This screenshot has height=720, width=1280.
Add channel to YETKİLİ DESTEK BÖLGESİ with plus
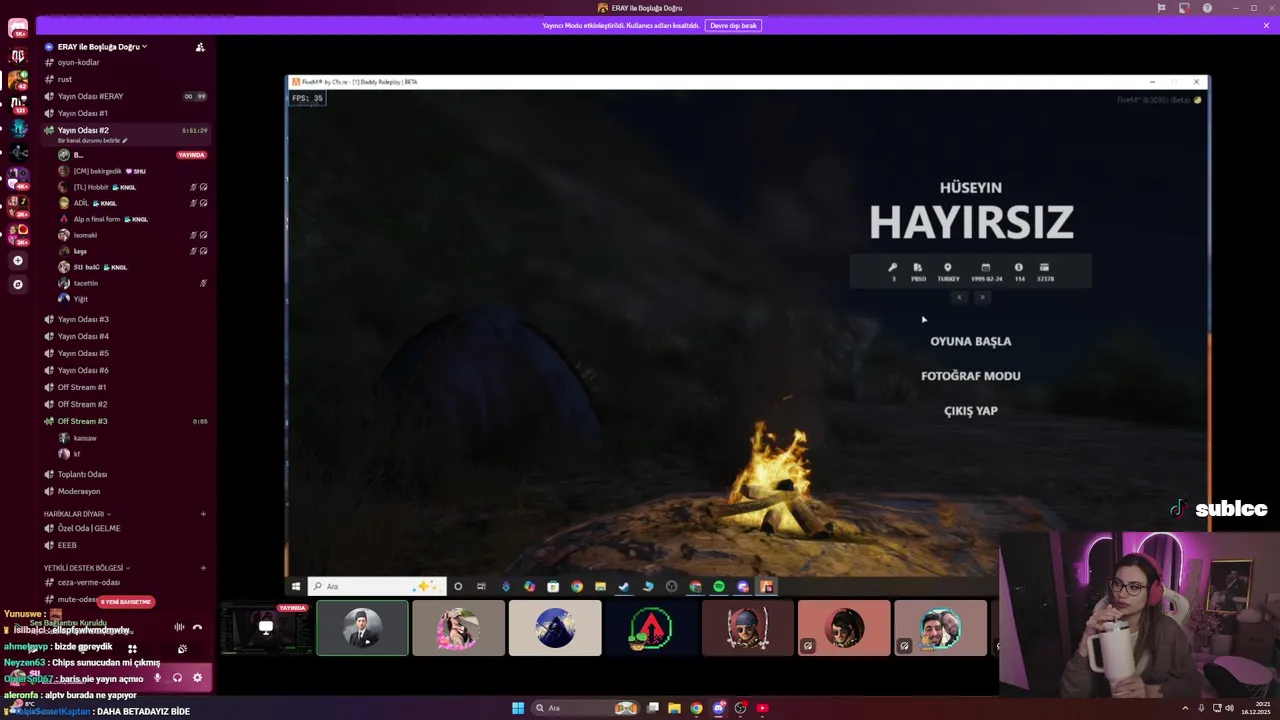203,568
